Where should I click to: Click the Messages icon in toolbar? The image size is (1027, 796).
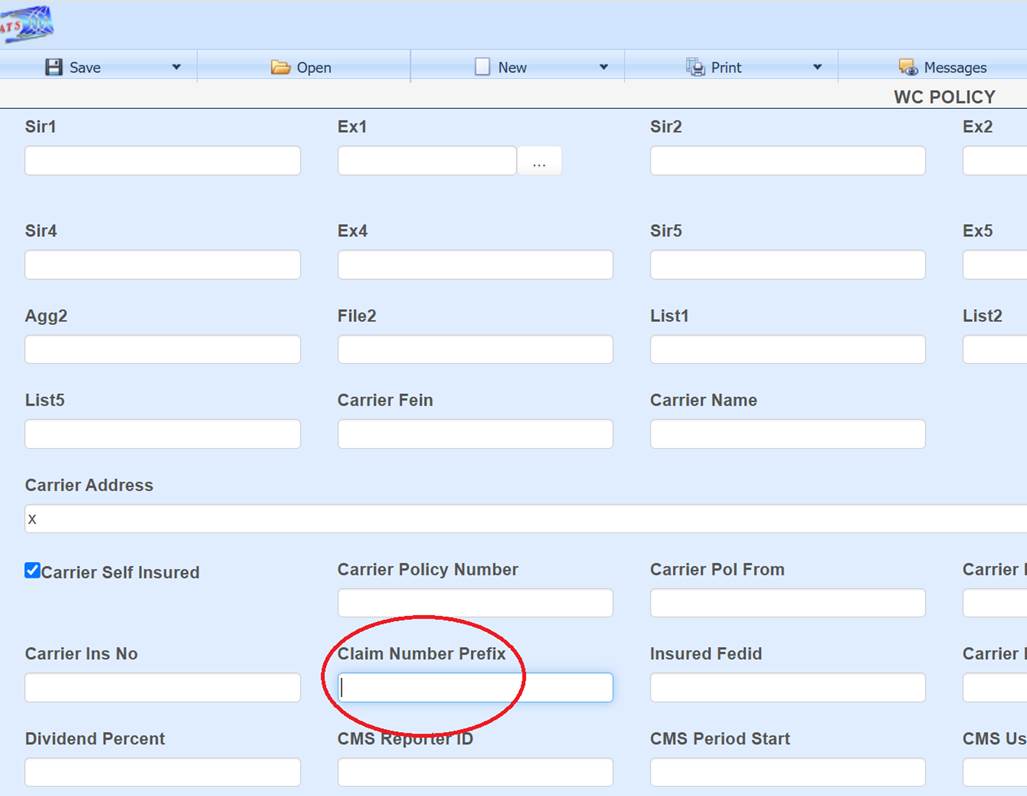pyautogui.click(x=908, y=67)
